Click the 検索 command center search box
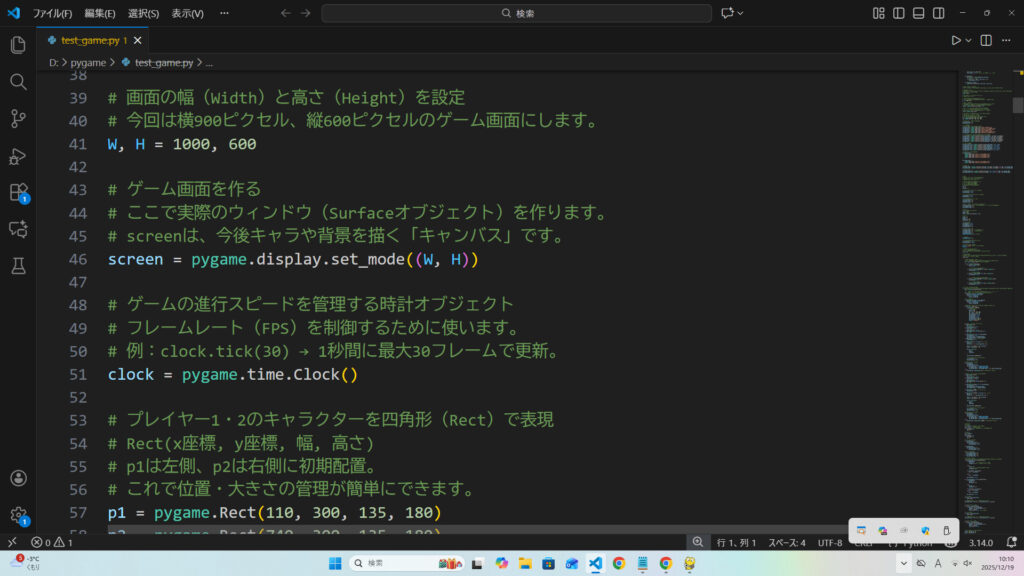This screenshot has width=1024, height=576. pos(516,13)
